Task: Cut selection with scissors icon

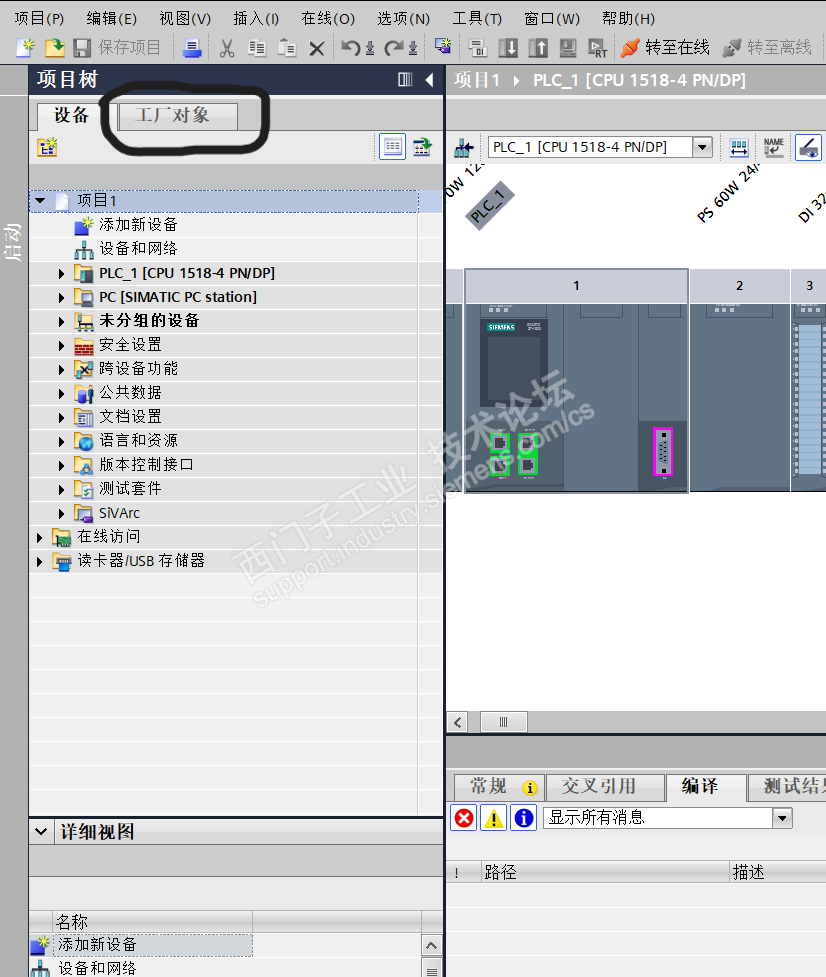Action: (227, 48)
